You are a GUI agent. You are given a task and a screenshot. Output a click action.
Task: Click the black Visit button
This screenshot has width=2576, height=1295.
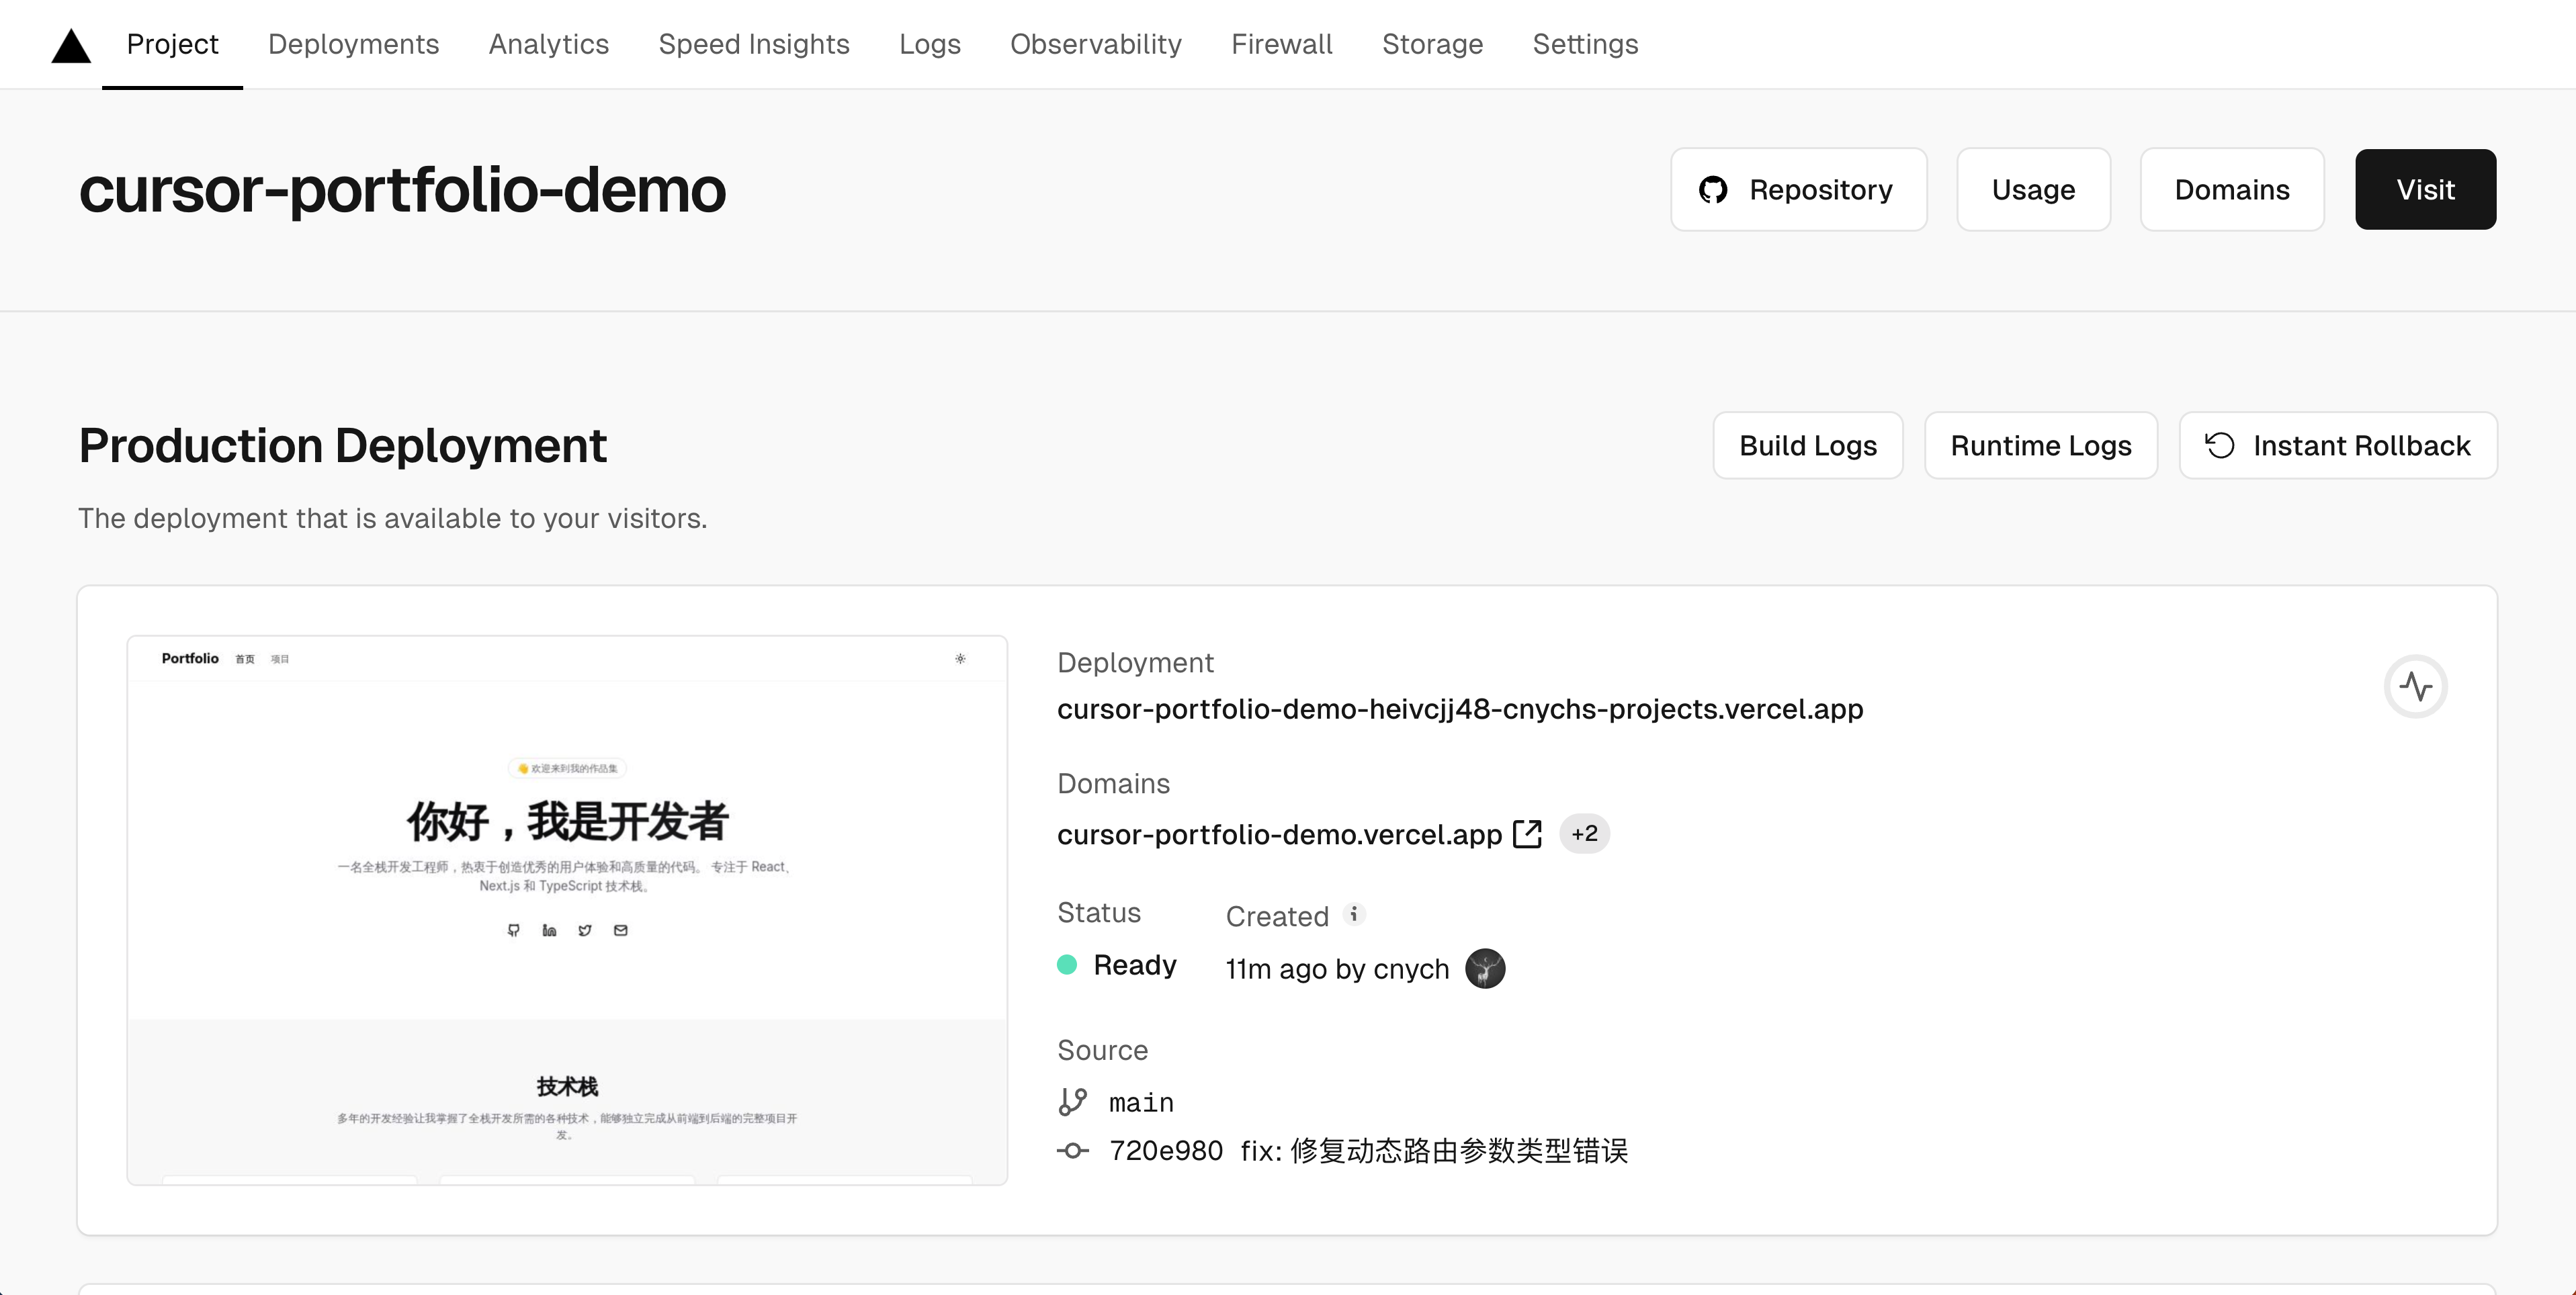coord(2425,189)
